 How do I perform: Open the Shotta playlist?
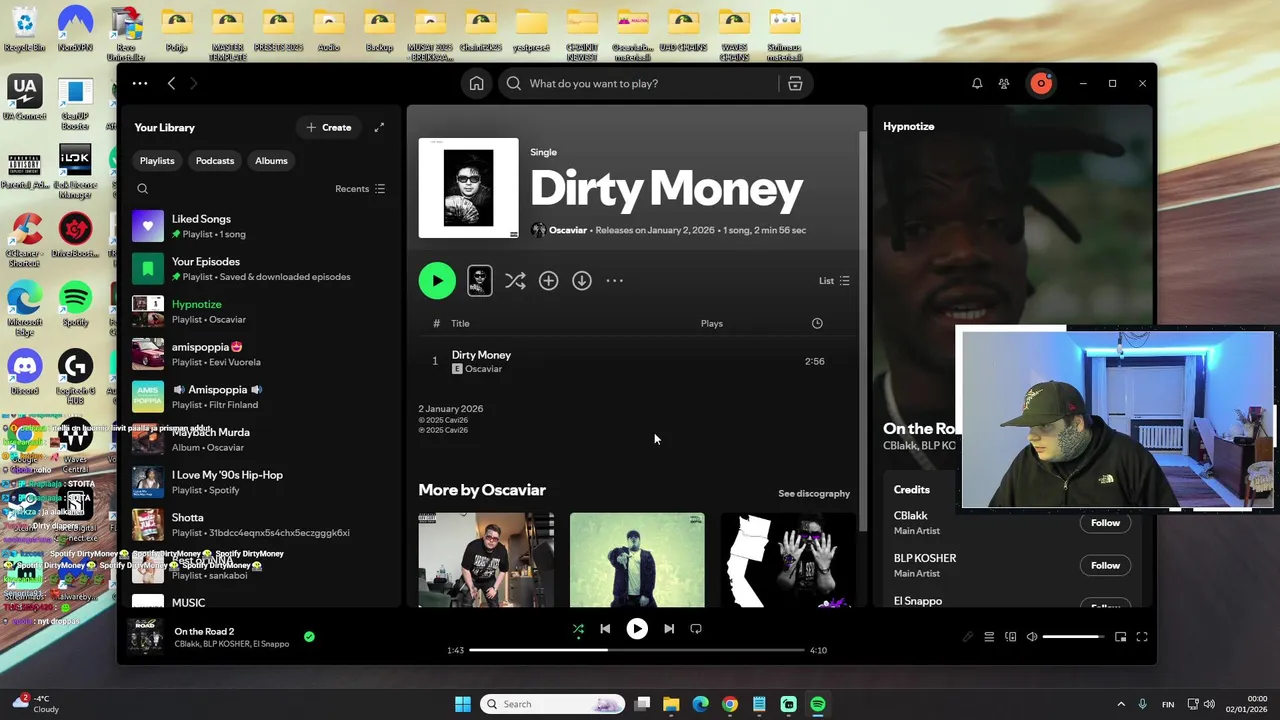262,525
